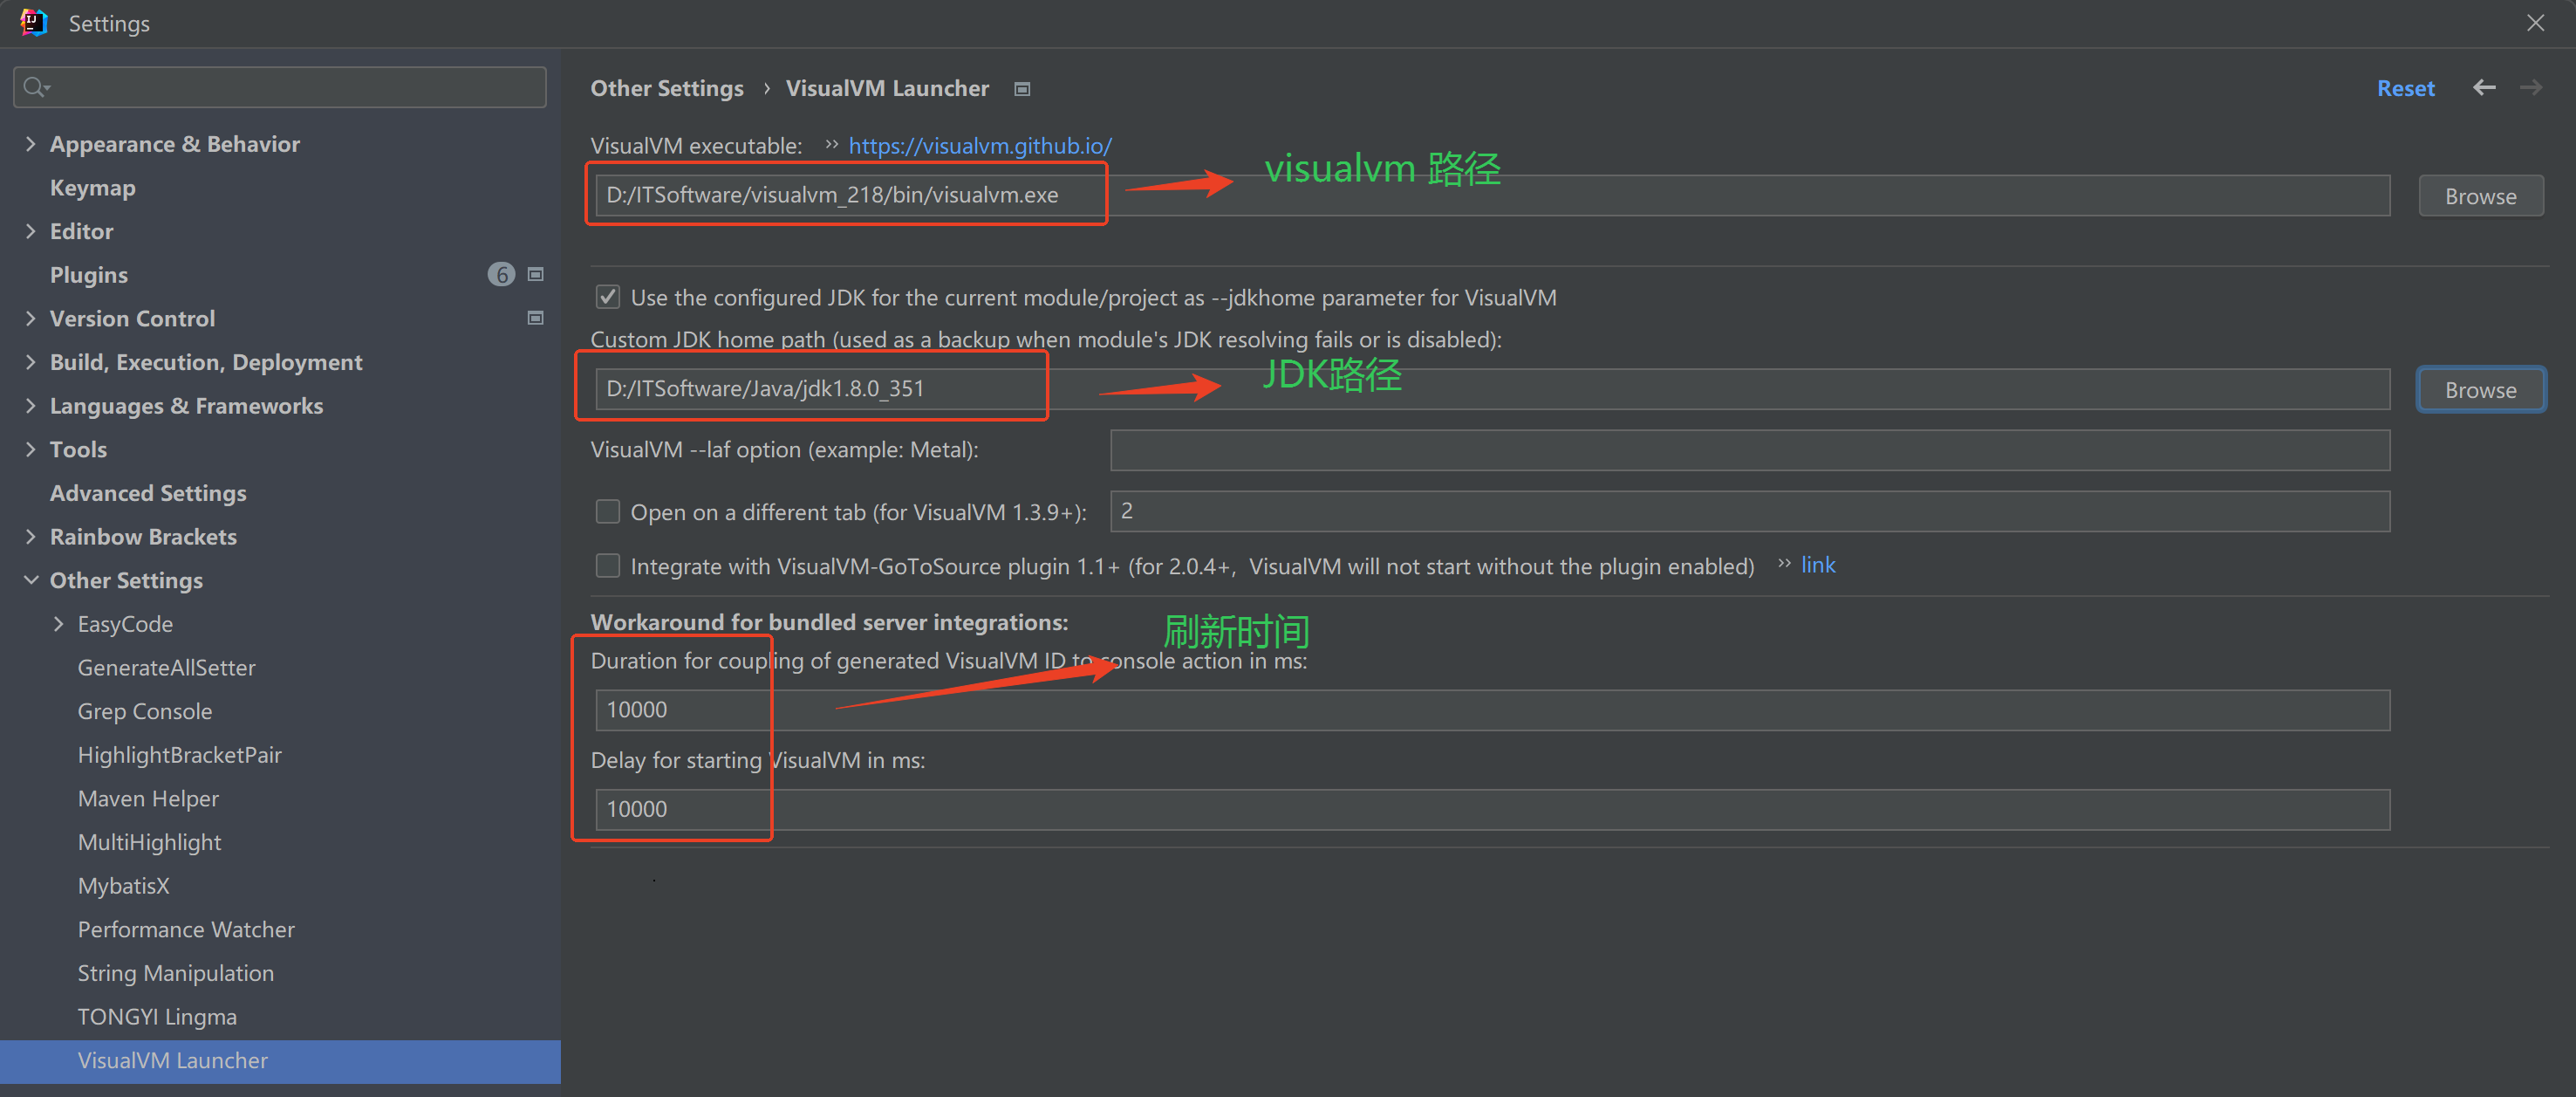Open the search options magnifier icon
Image resolution: width=2576 pixels, height=1097 pixels.
pyautogui.click(x=35, y=87)
